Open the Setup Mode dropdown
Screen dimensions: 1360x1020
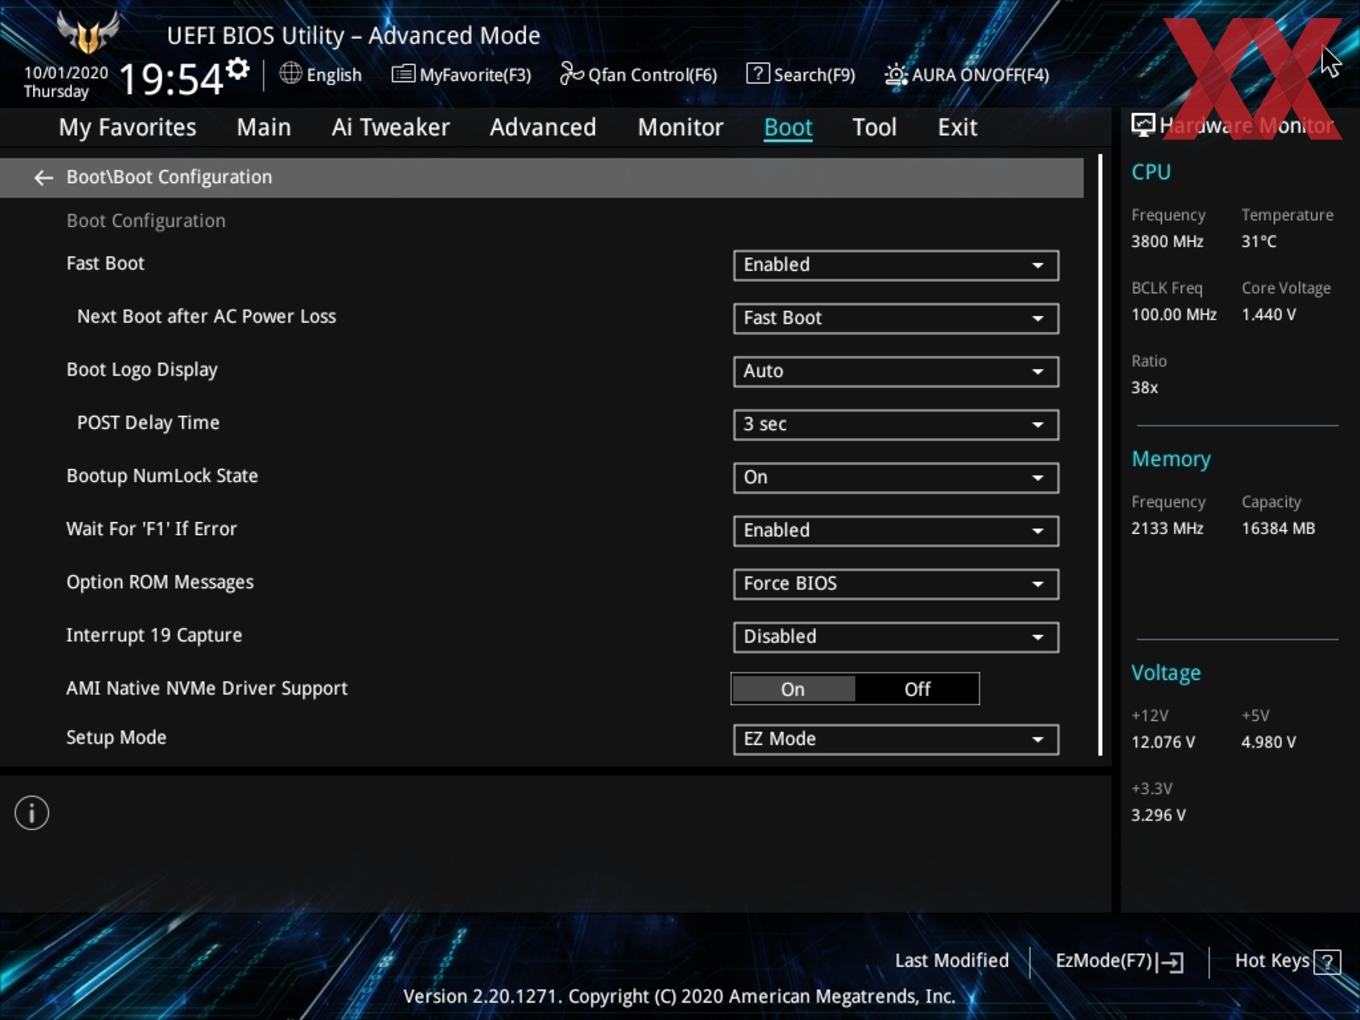click(x=896, y=739)
